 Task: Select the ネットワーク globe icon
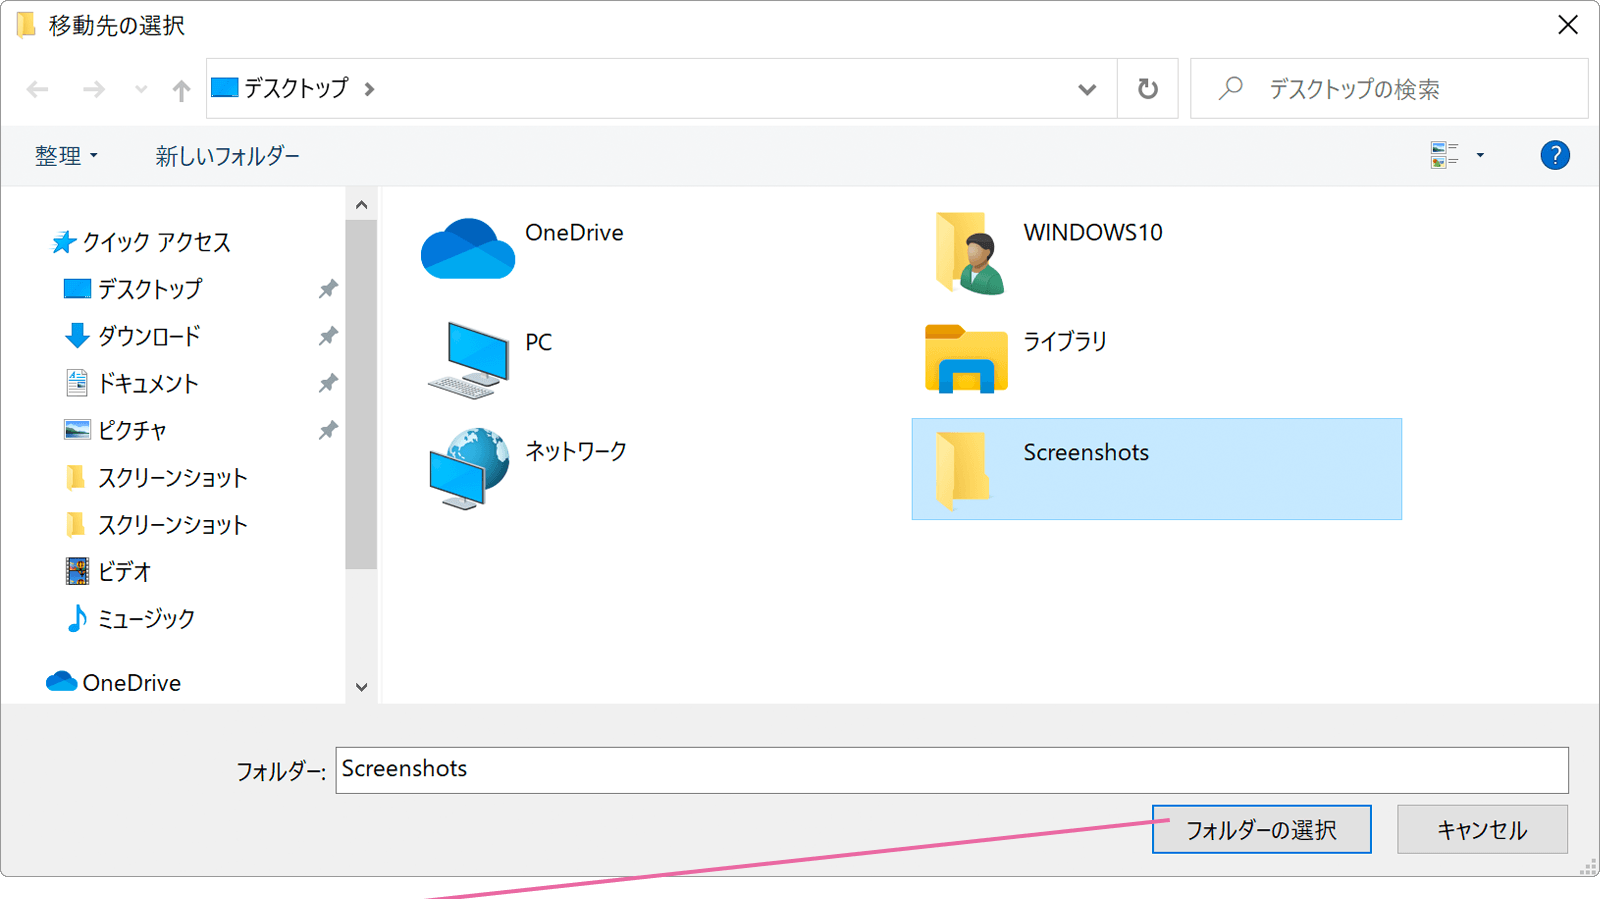(x=469, y=469)
